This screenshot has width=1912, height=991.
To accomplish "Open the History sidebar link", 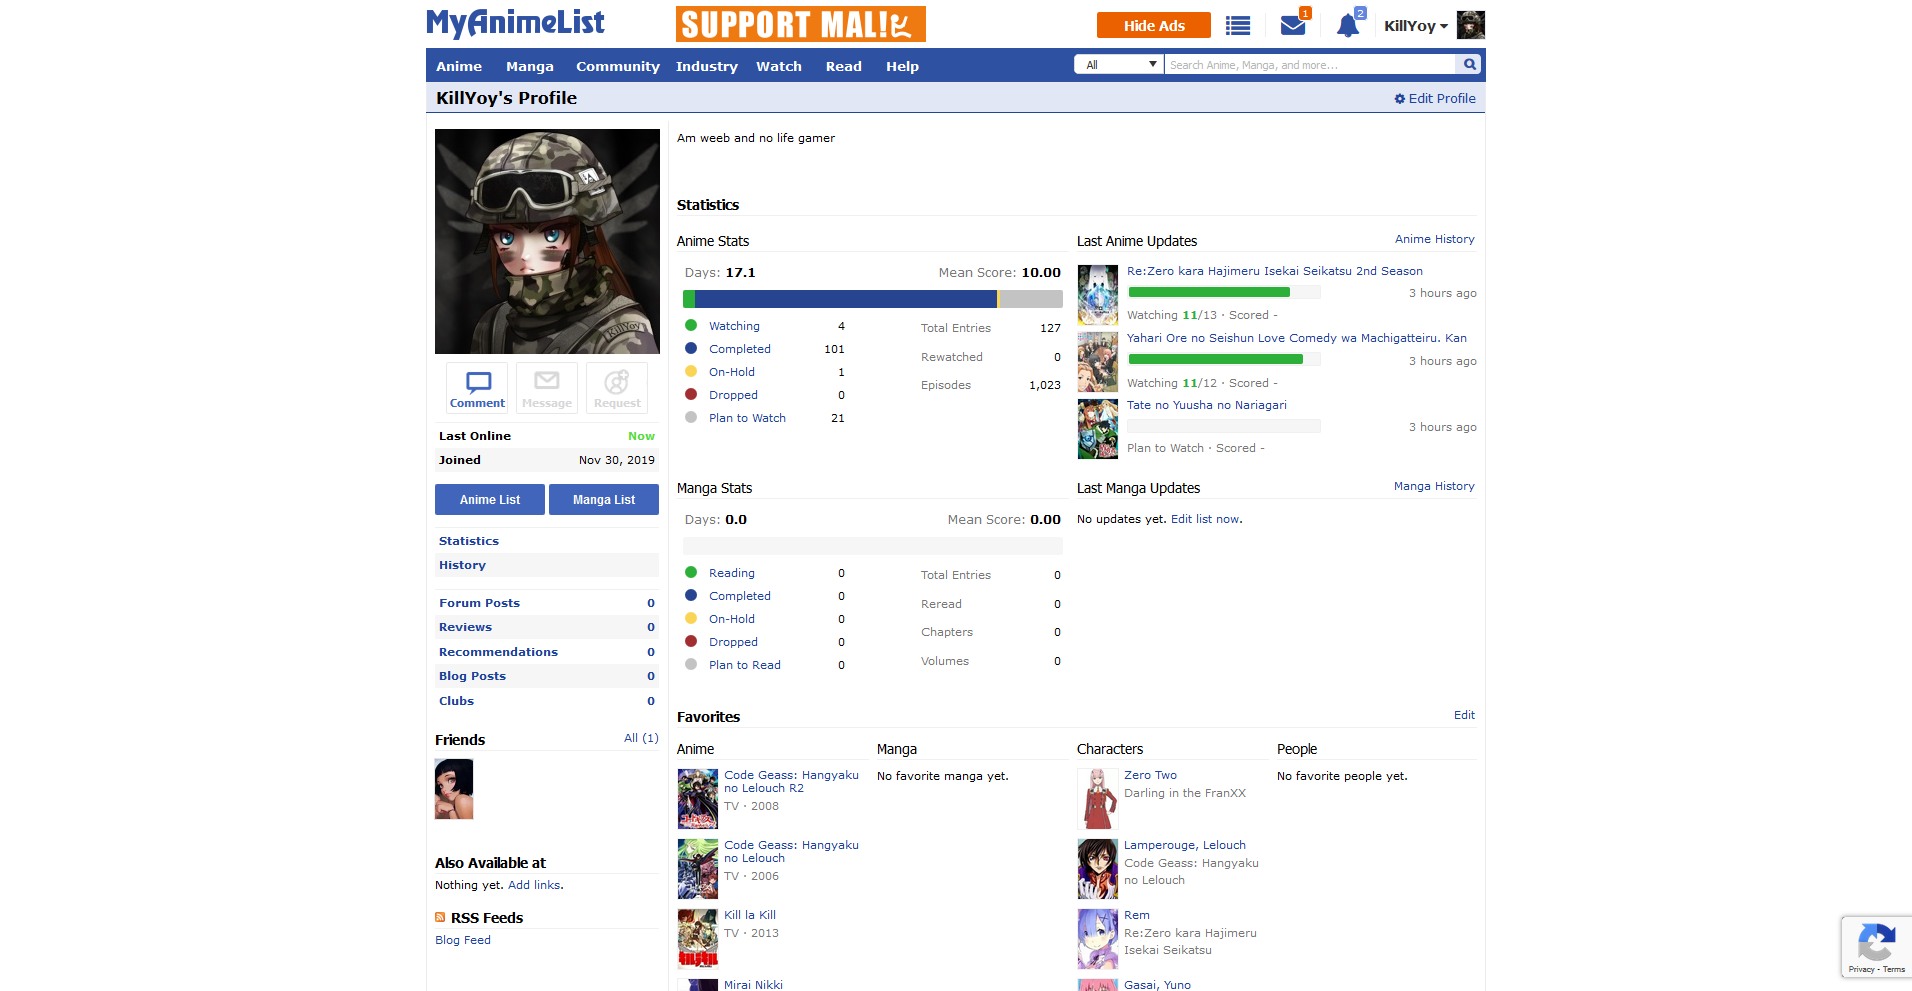I will tap(462, 565).
